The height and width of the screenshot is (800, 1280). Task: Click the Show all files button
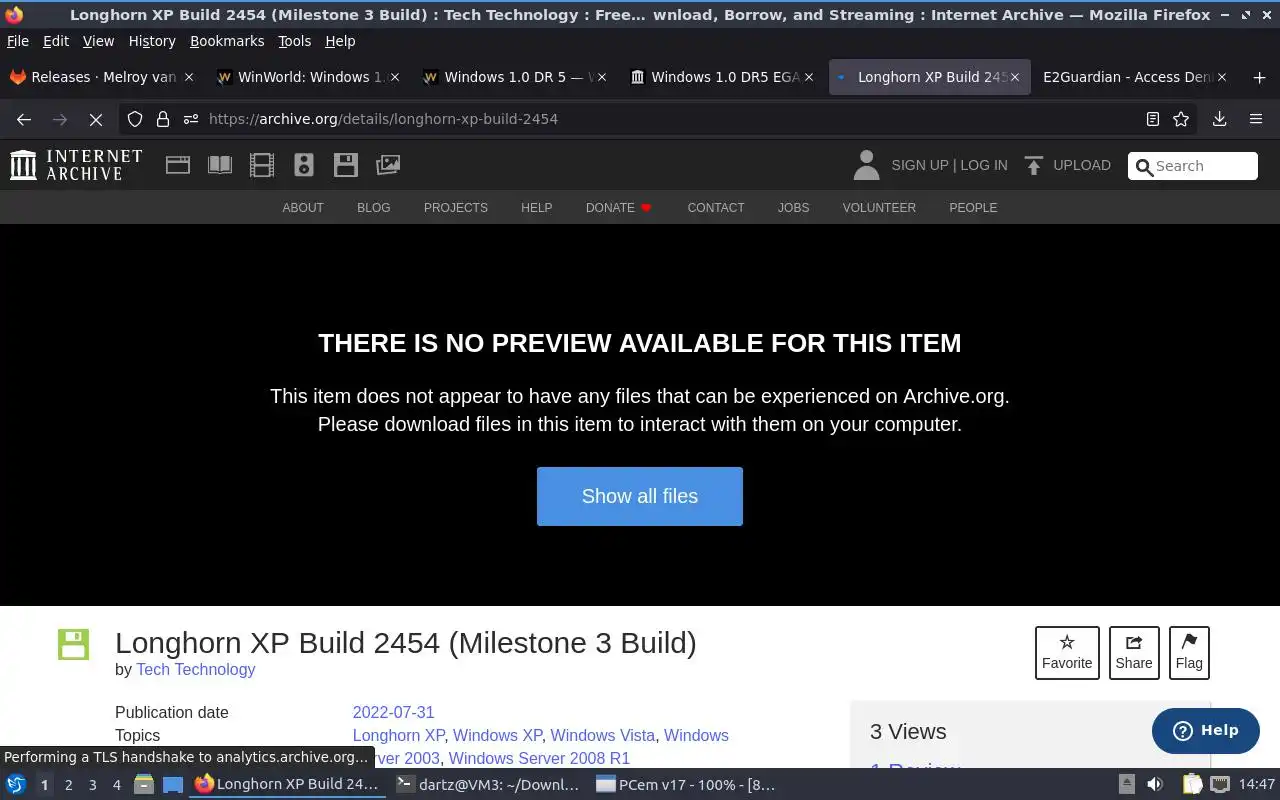click(x=640, y=496)
